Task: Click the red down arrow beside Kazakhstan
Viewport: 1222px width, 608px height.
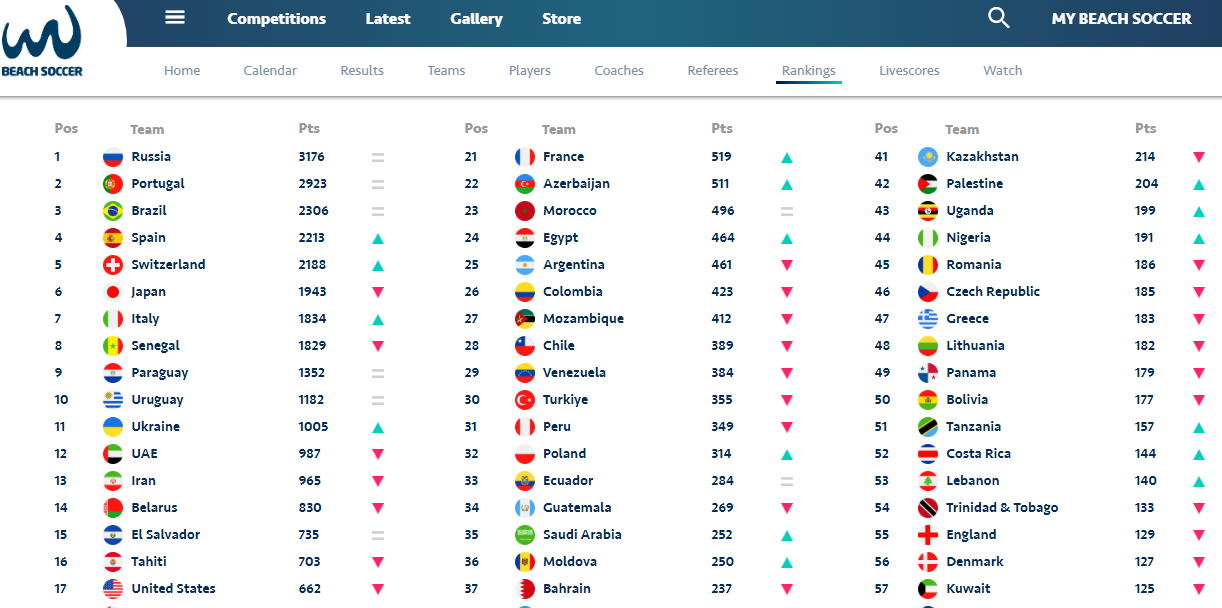Action: [1199, 157]
